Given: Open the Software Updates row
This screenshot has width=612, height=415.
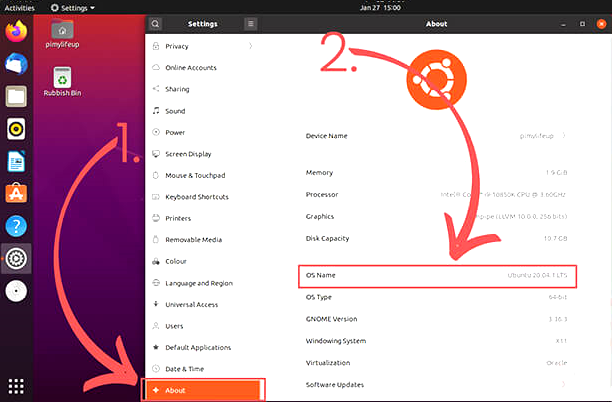Looking at the screenshot, I should 437,385.
